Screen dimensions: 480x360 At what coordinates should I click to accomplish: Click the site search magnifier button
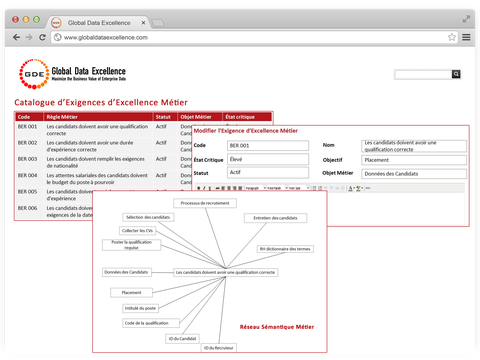point(456,74)
